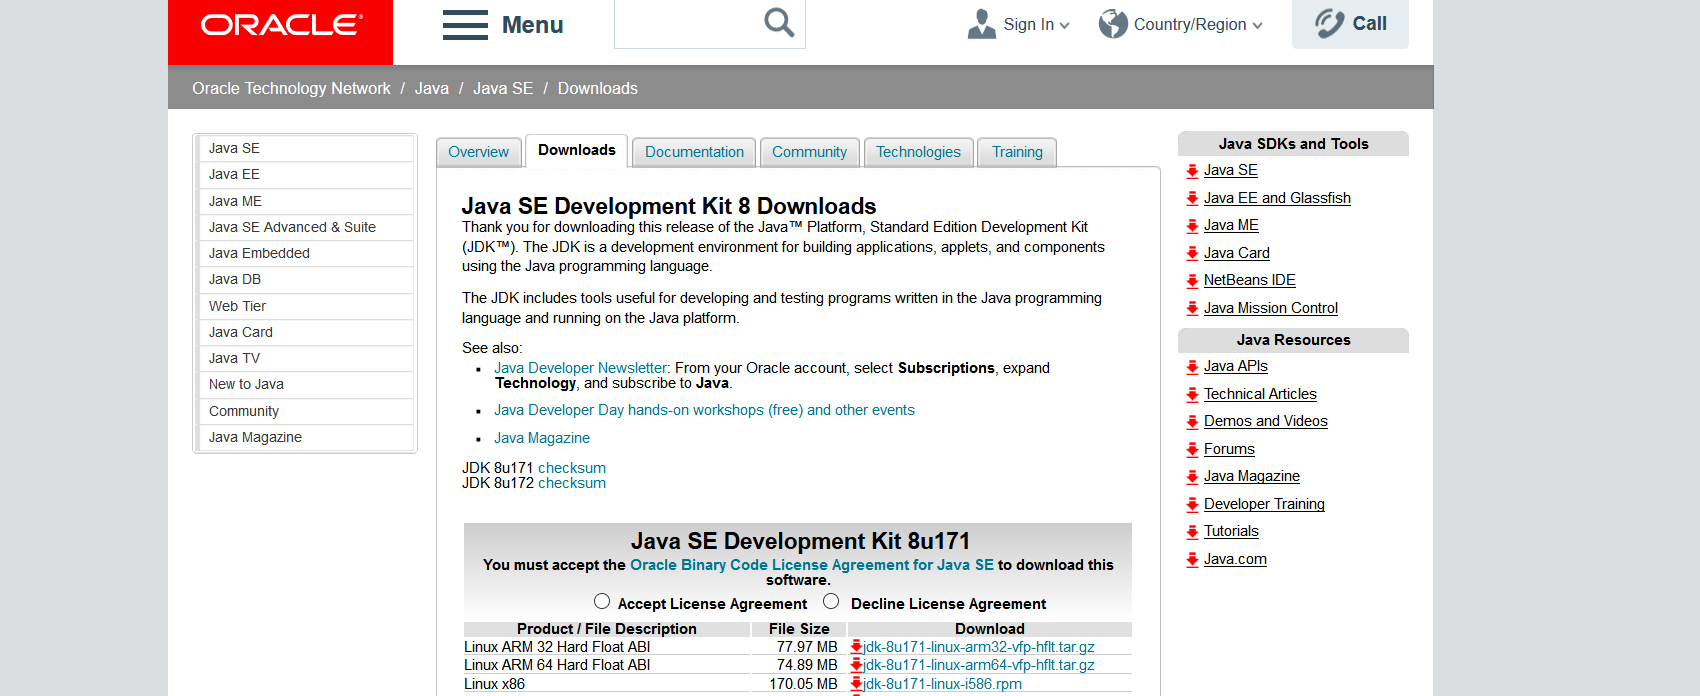Click the Oracle logo
The width and height of the screenshot is (1700, 696).
pyautogui.click(x=281, y=25)
